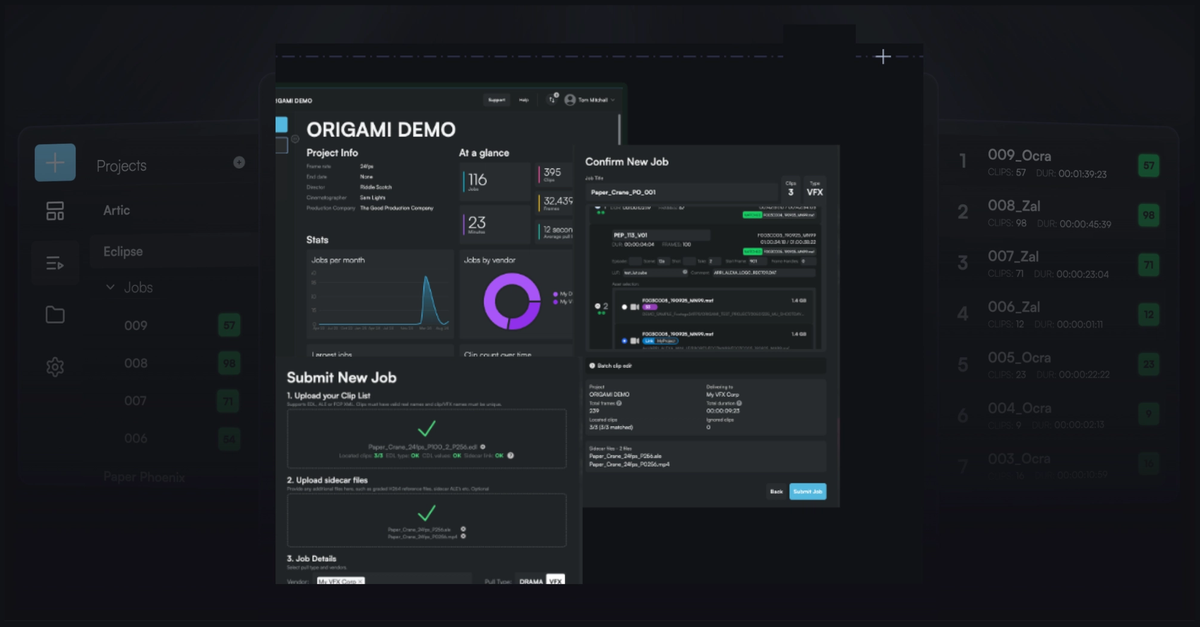This screenshot has width=1200, height=627.
Task: Click the help icon next to Sidebar link OK
Action: pos(510,455)
